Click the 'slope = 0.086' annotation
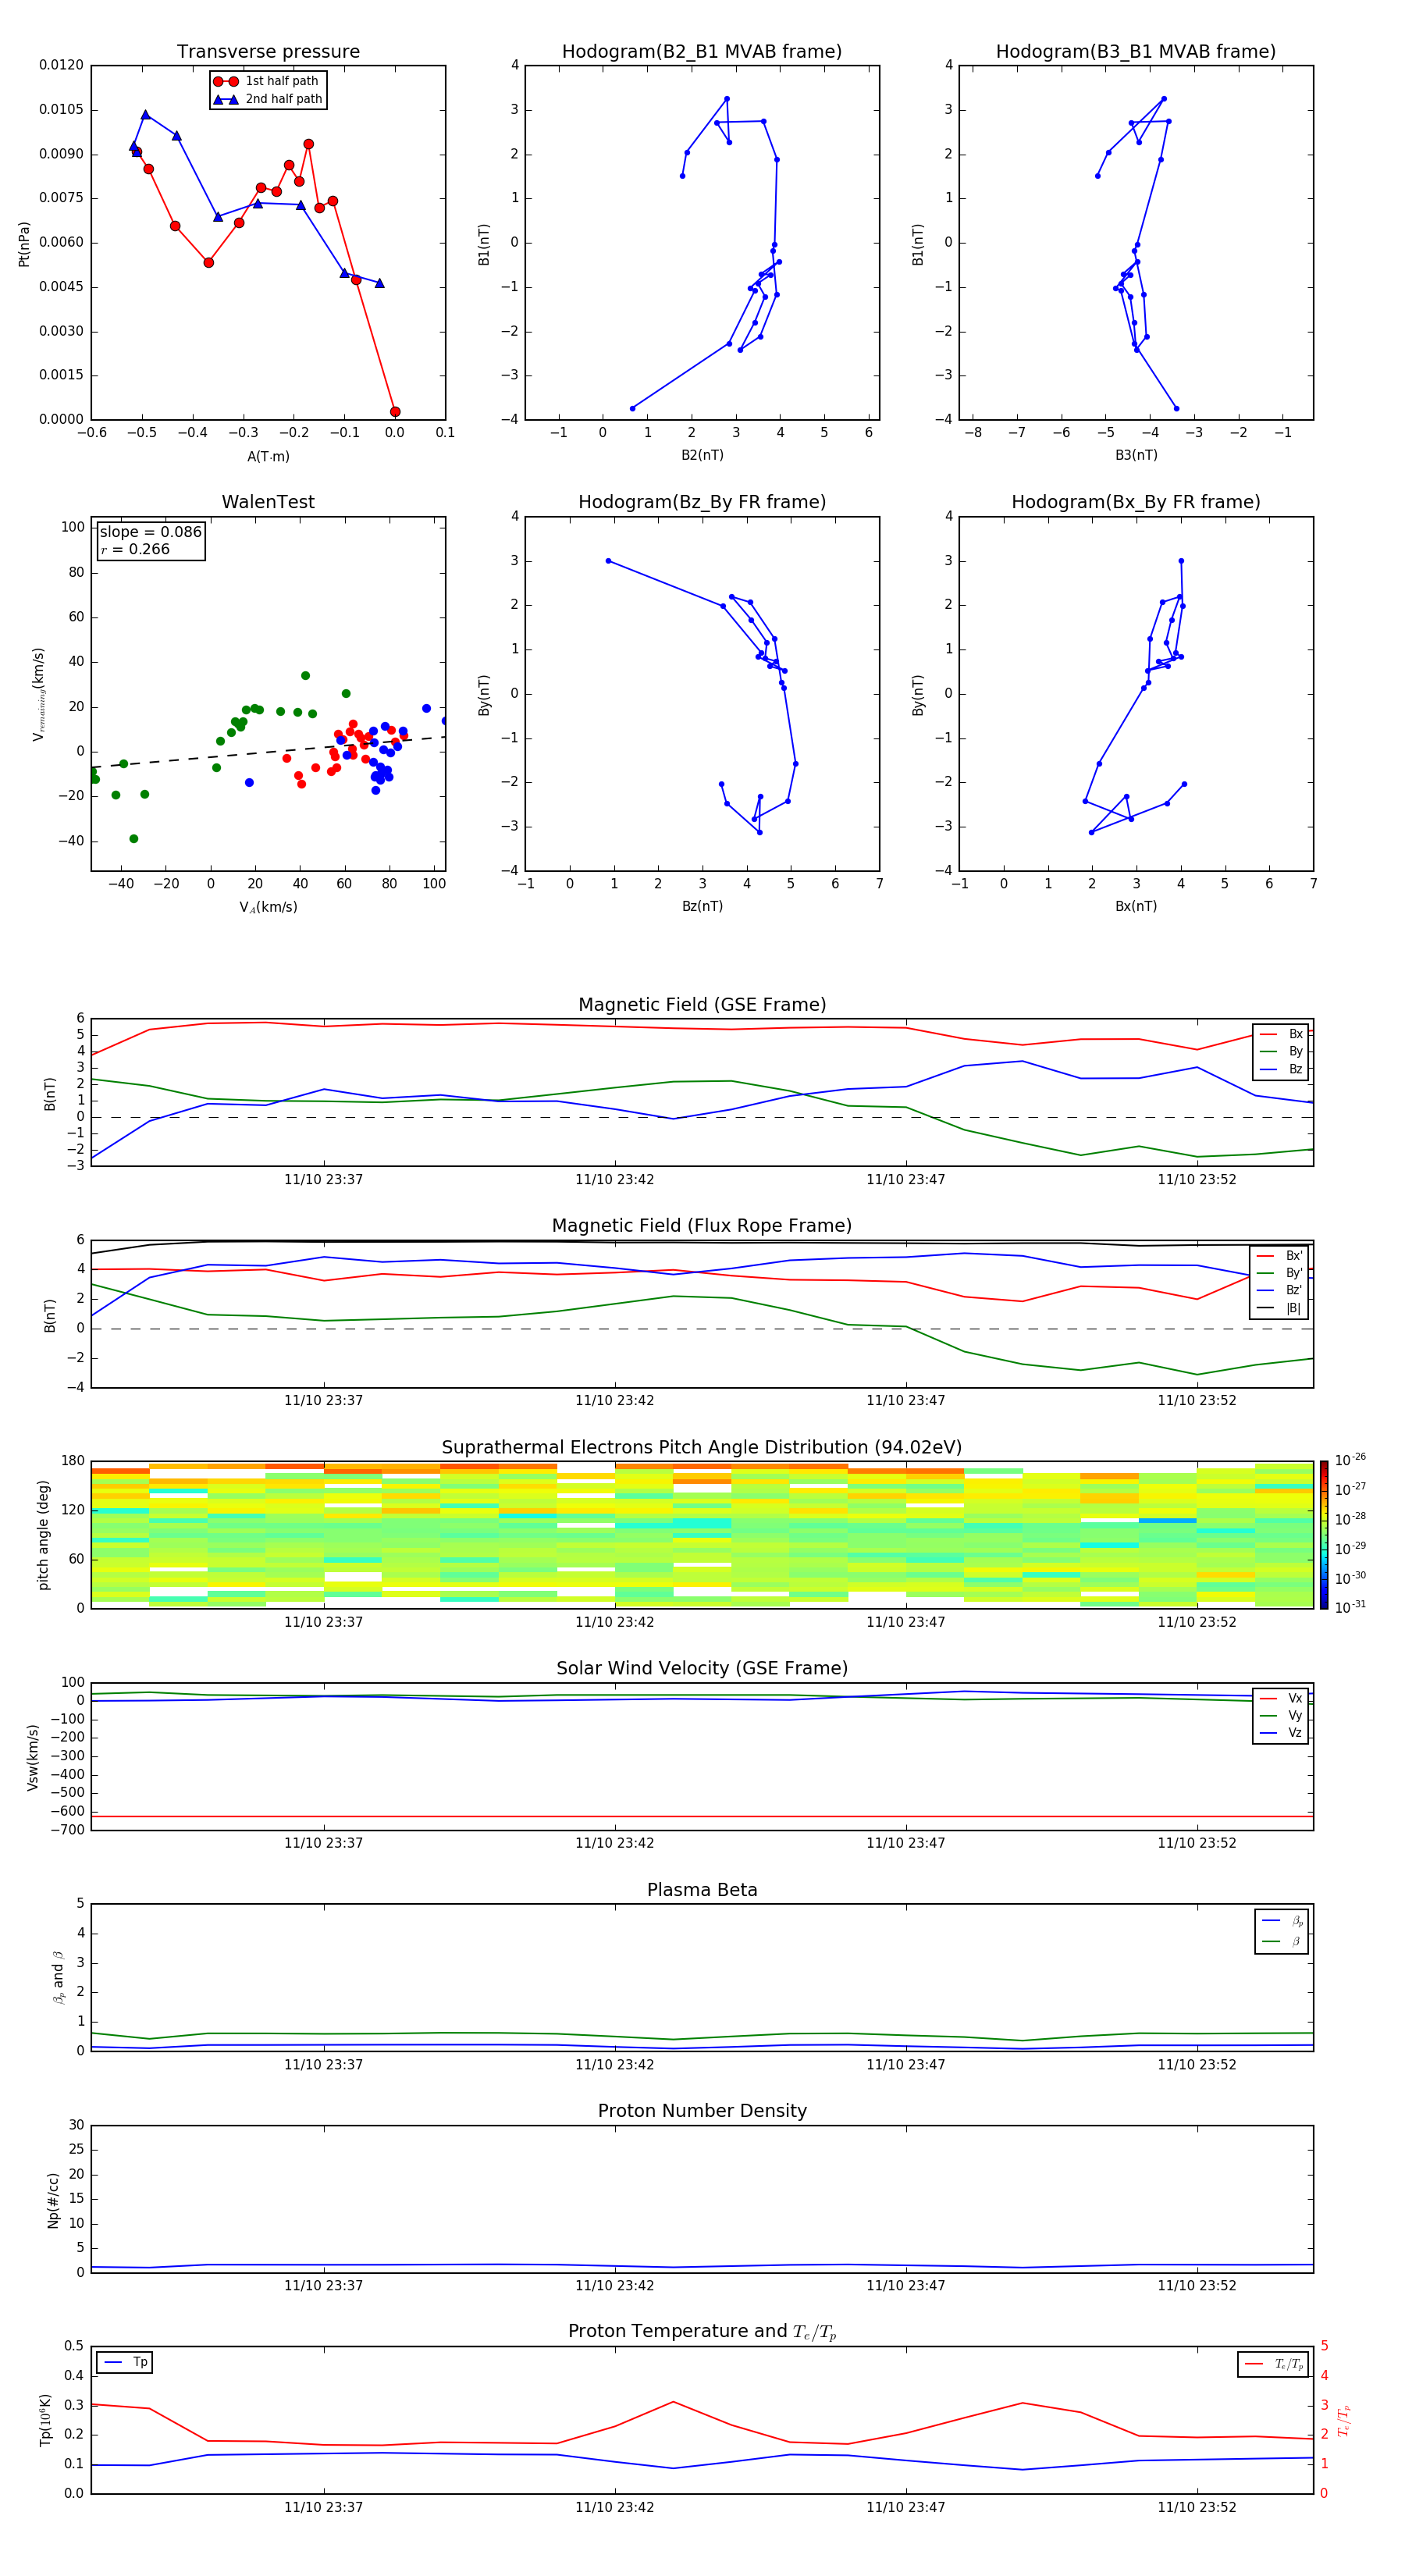The image size is (1405, 2576). click(151, 532)
